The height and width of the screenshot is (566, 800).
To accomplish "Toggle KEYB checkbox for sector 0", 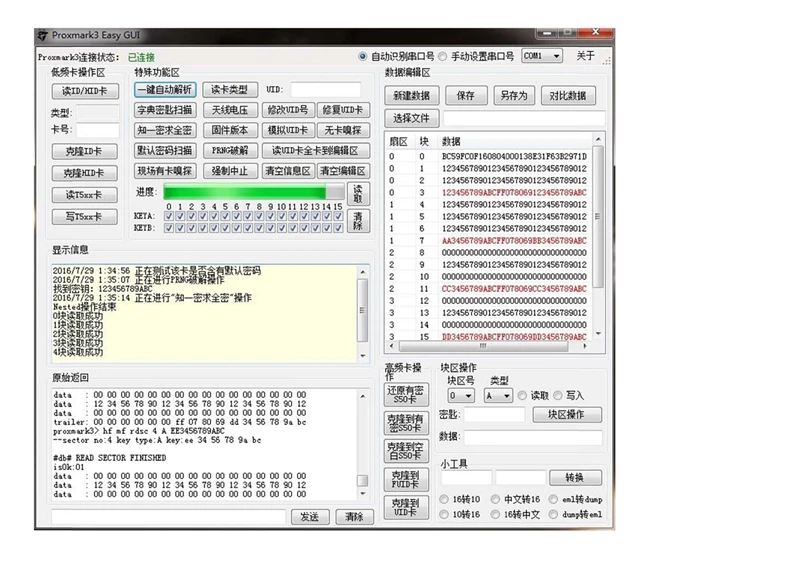I will click(x=169, y=228).
